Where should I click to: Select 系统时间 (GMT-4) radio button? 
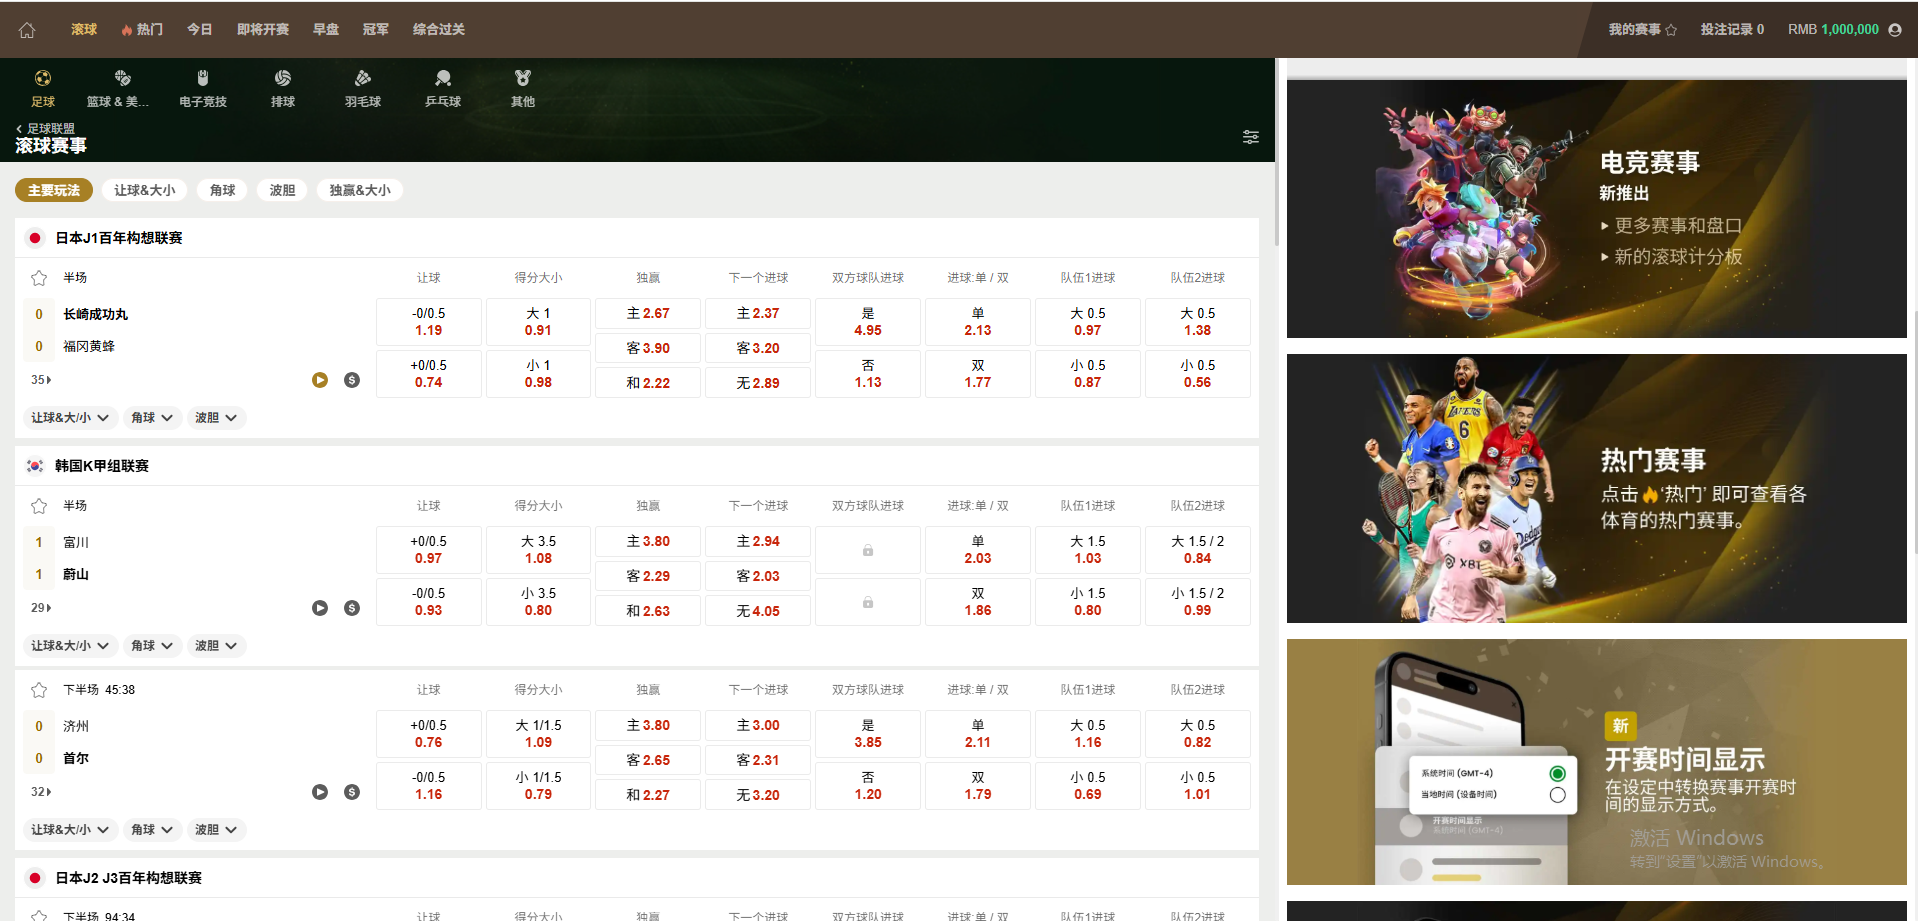[x=1557, y=773]
